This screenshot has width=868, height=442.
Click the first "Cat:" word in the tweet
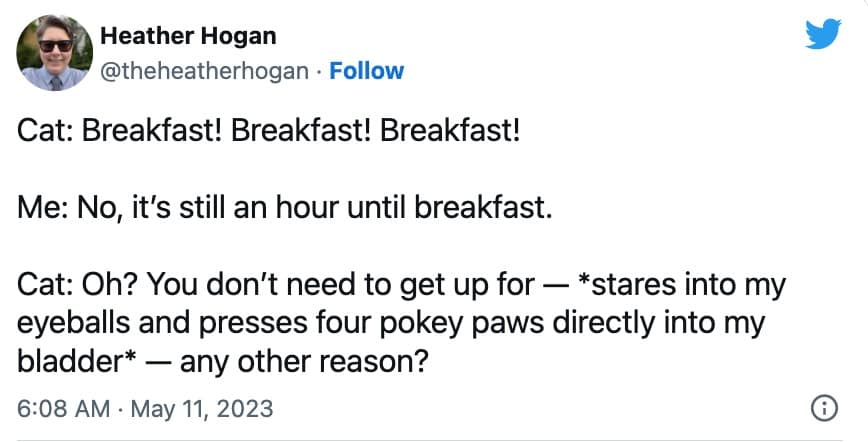[x=44, y=133]
